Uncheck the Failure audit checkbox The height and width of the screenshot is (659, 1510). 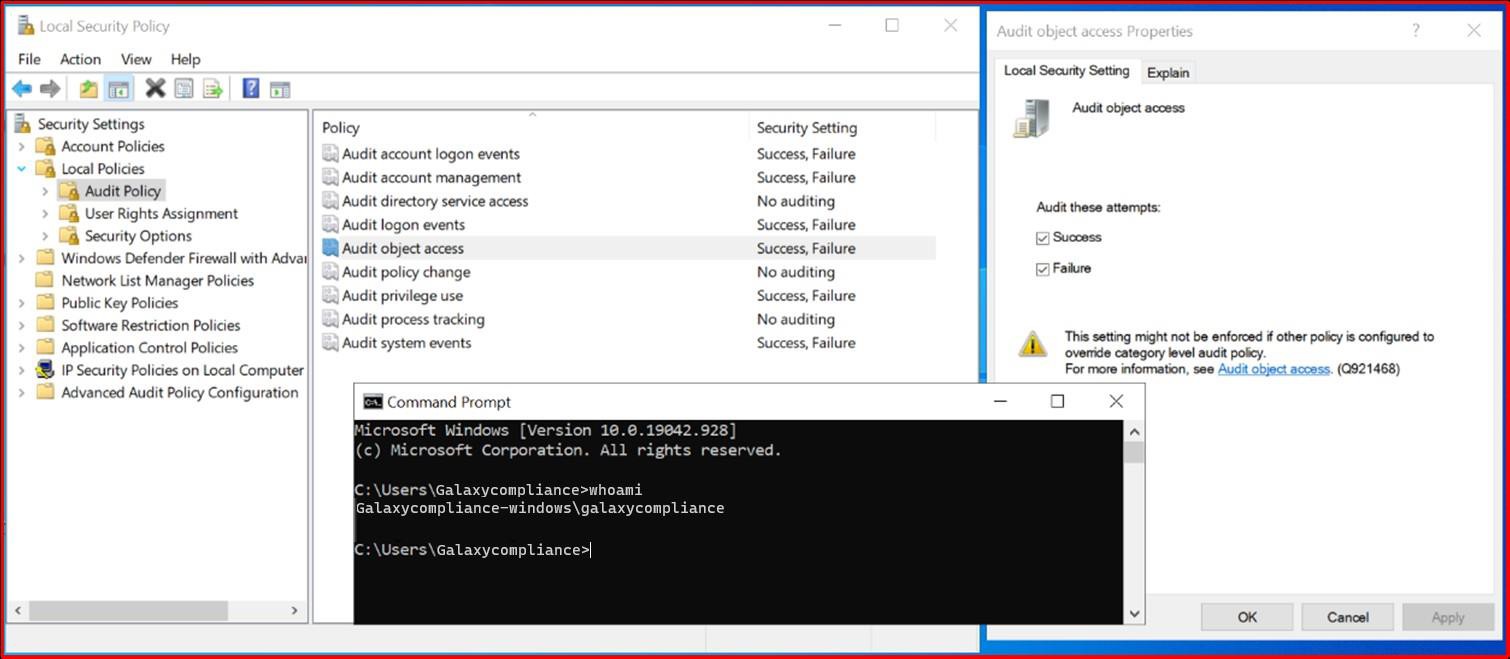(x=1043, y=268)
